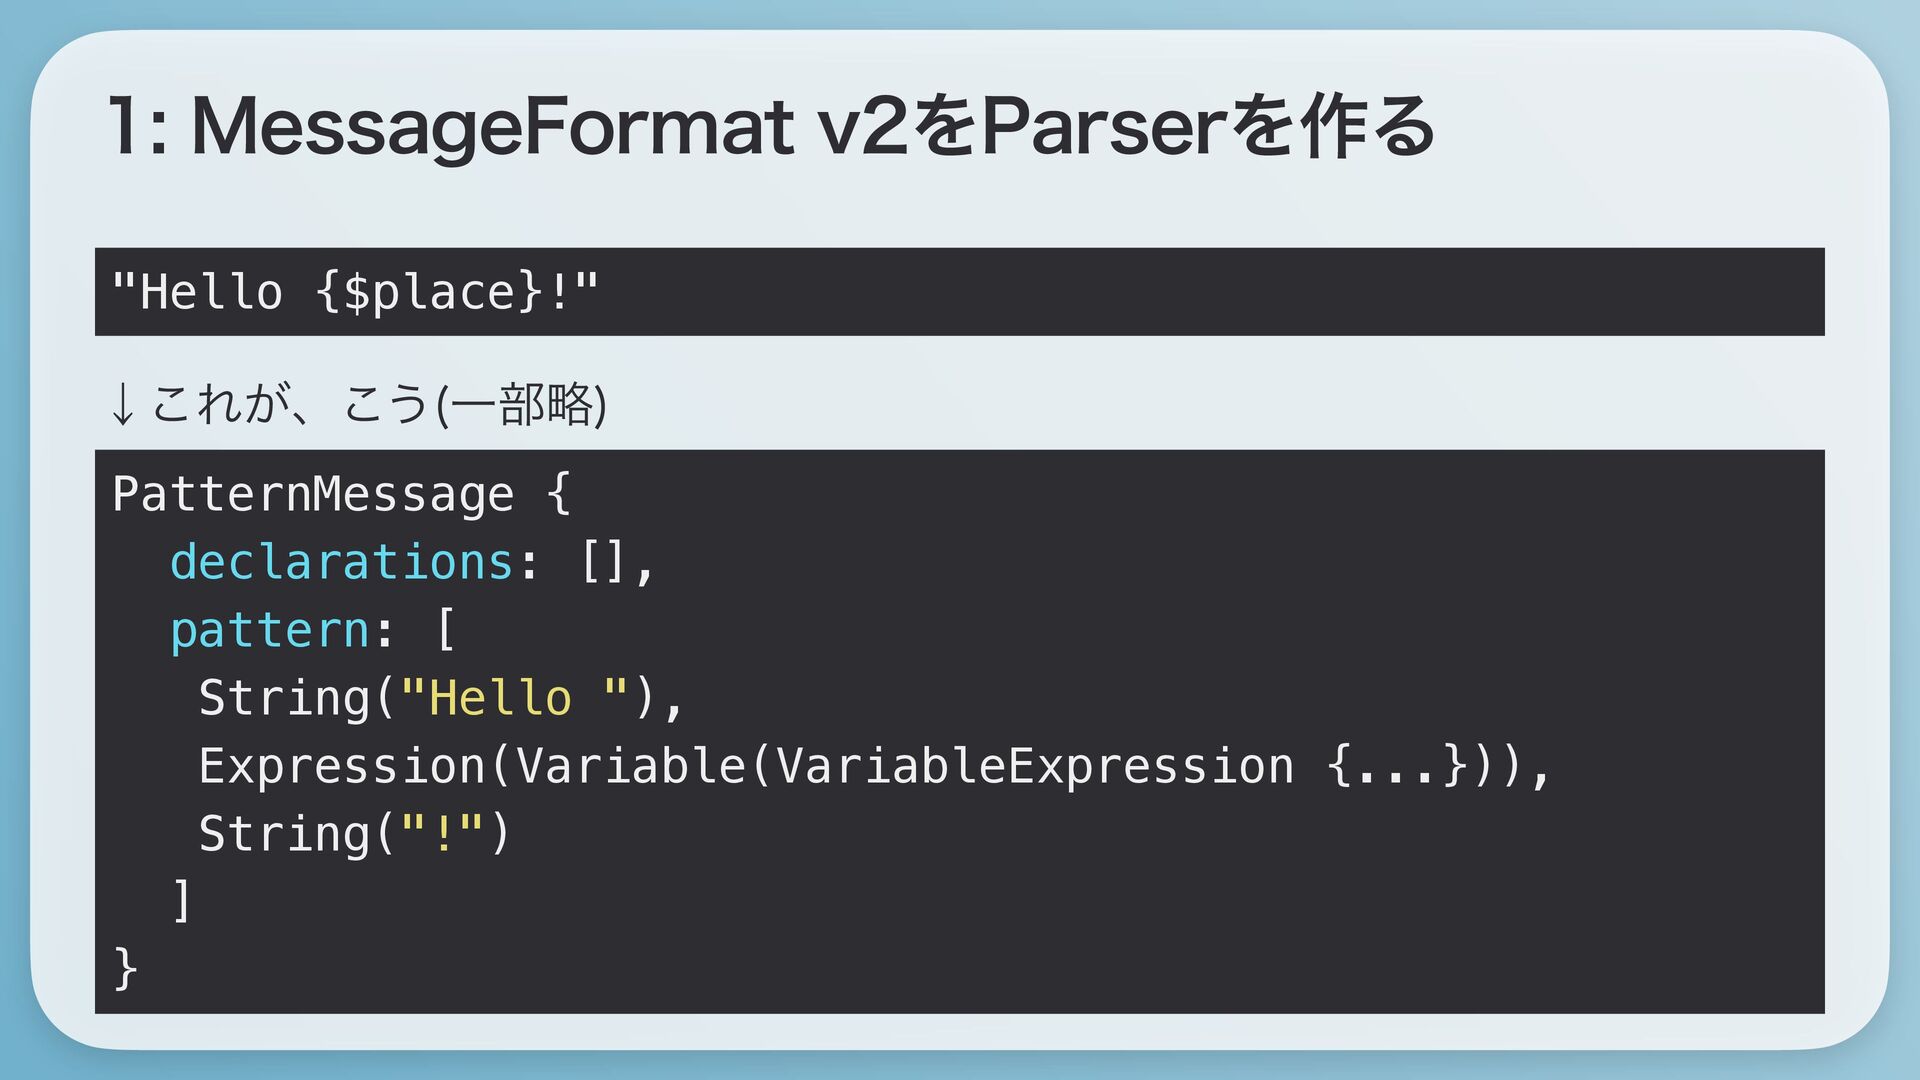The height and width of the screenshot is (1080, 1920).
Task: Click the yellow "Hello " string literal
Action: pos(514,697)
